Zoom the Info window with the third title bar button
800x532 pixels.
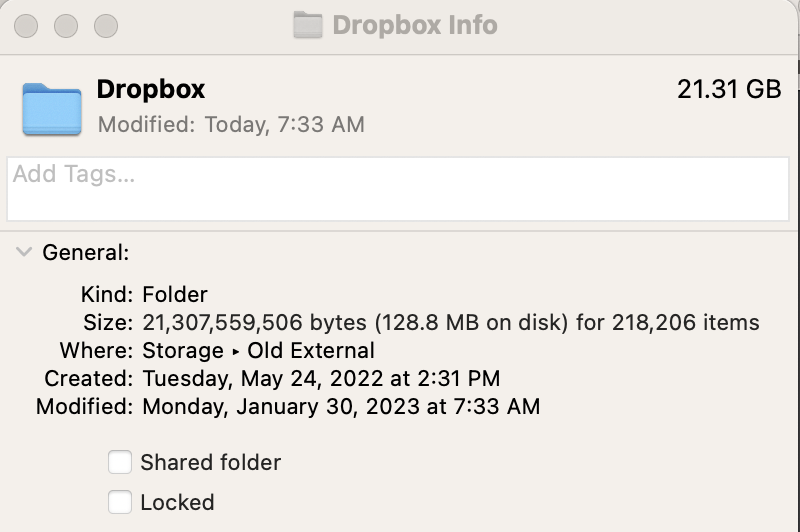point(104,25)
